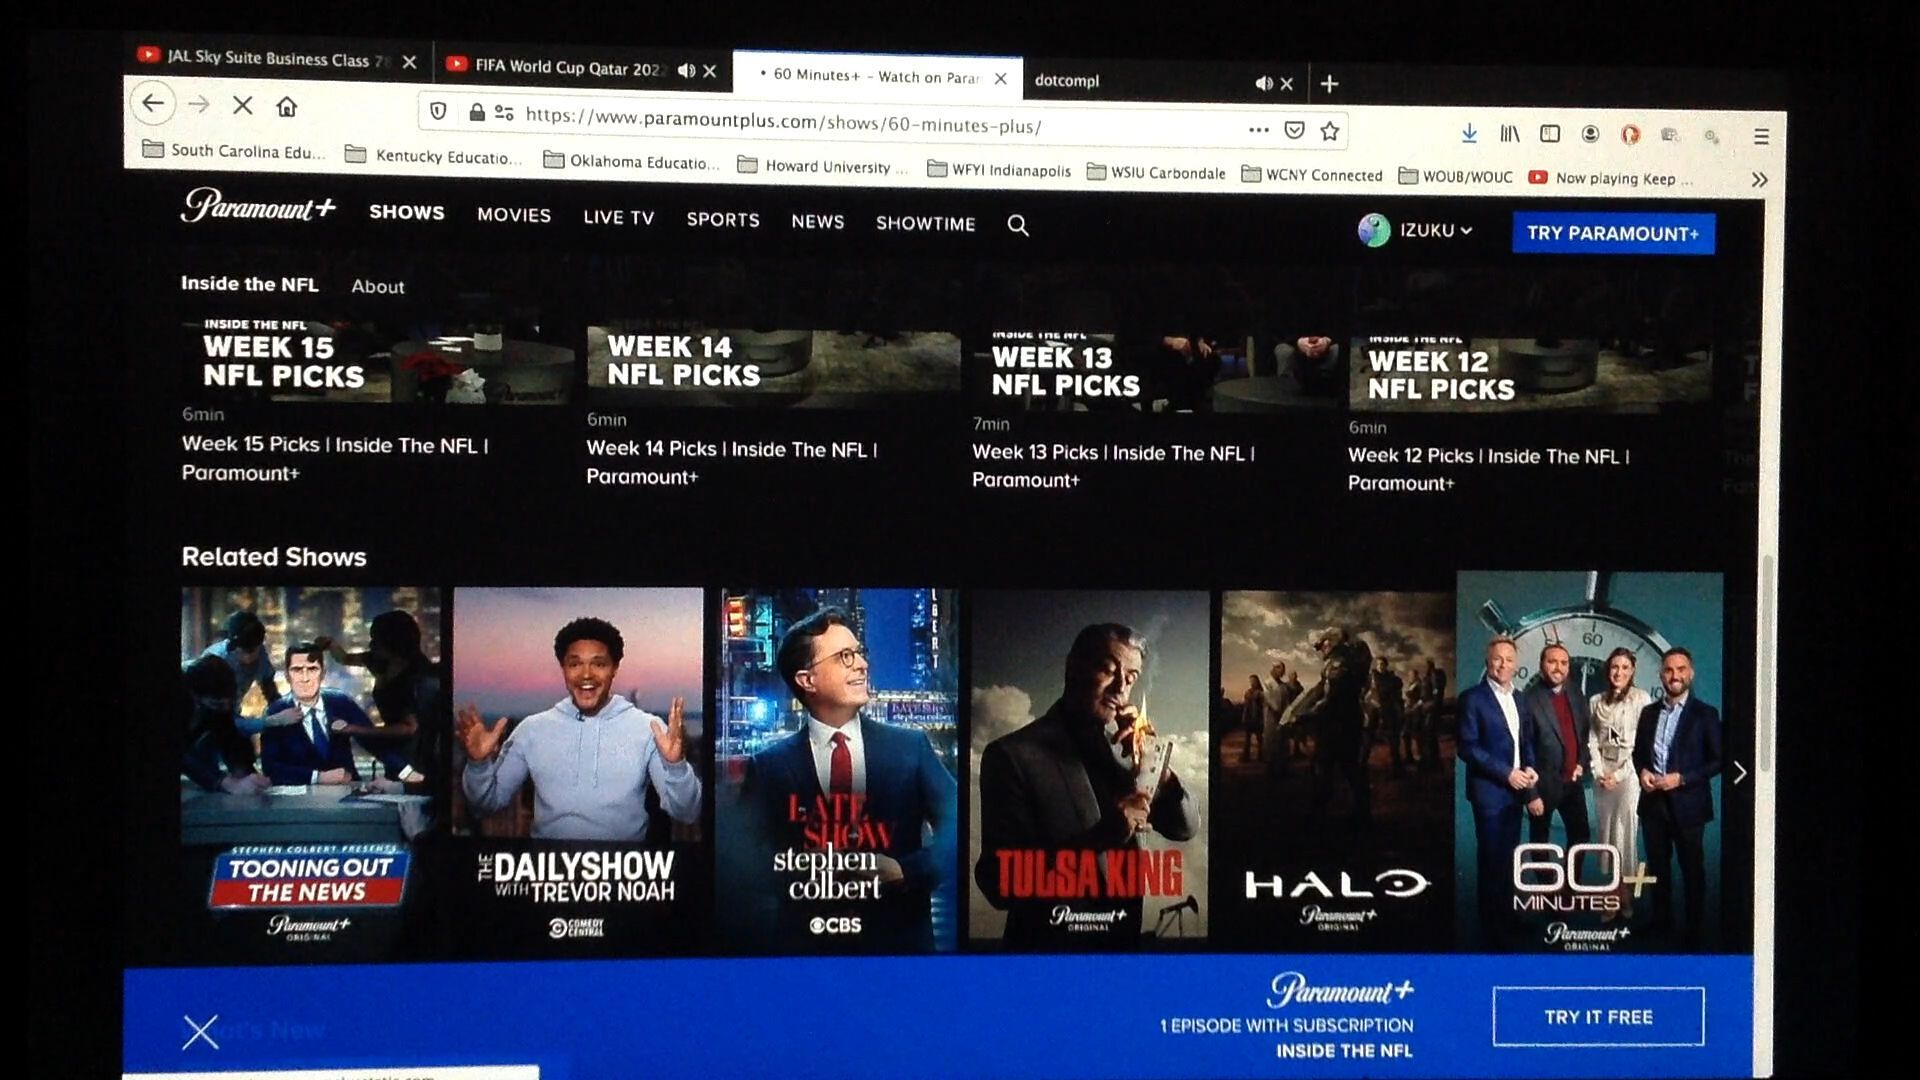The height and width of the screenshot is (1080, 1920).
Task: Open WCNY Connected bookmark folder
Action: (1311, 175)
